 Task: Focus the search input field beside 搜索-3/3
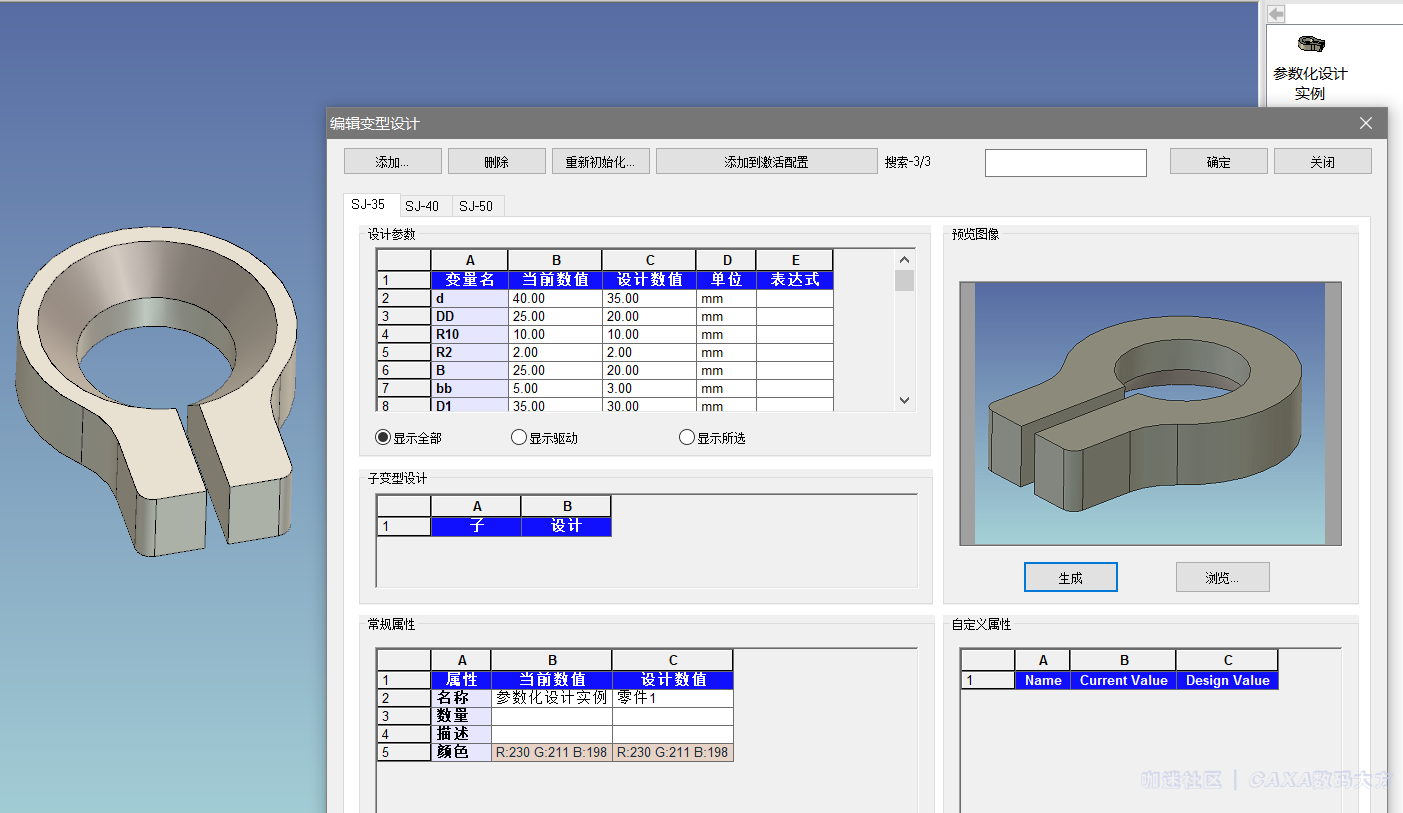pyautogui.click(x=1065, y=163)
